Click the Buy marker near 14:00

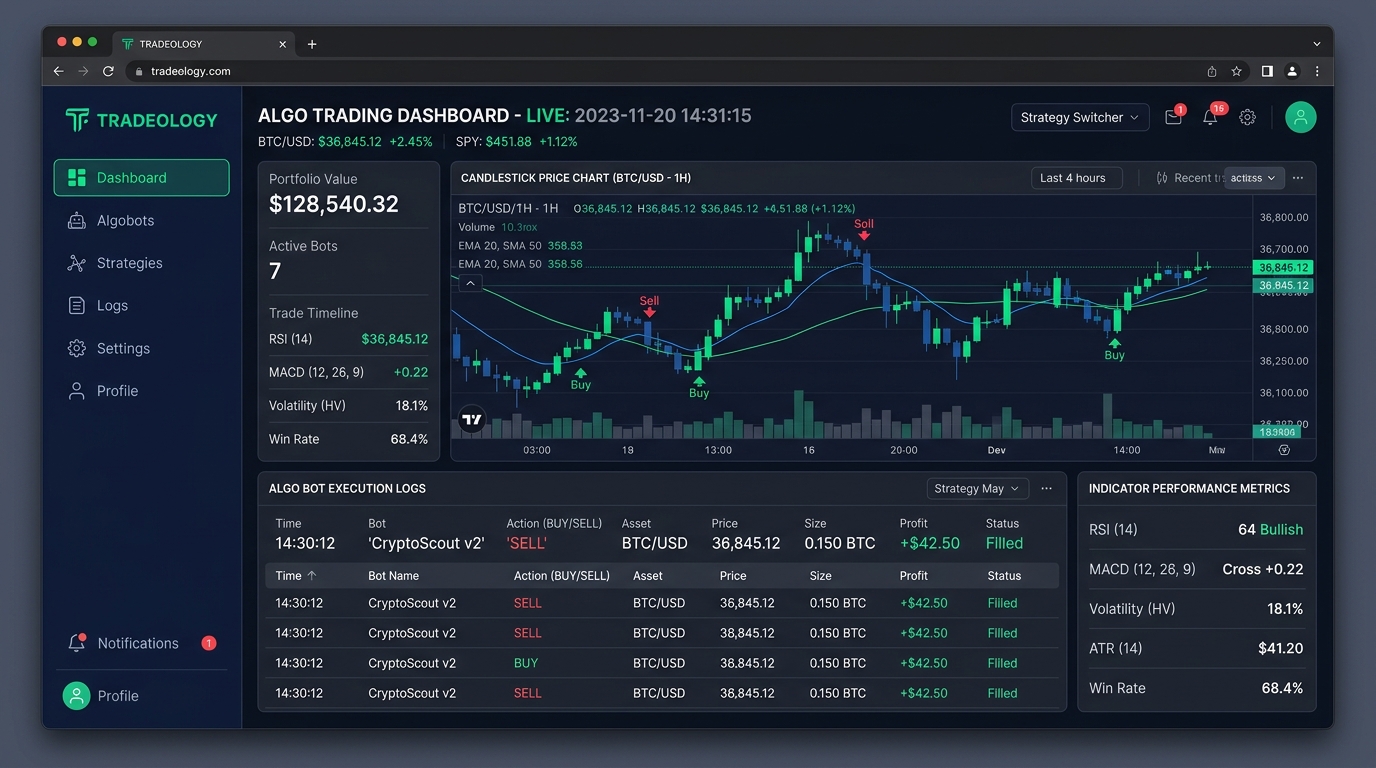tap(1114, 349)
